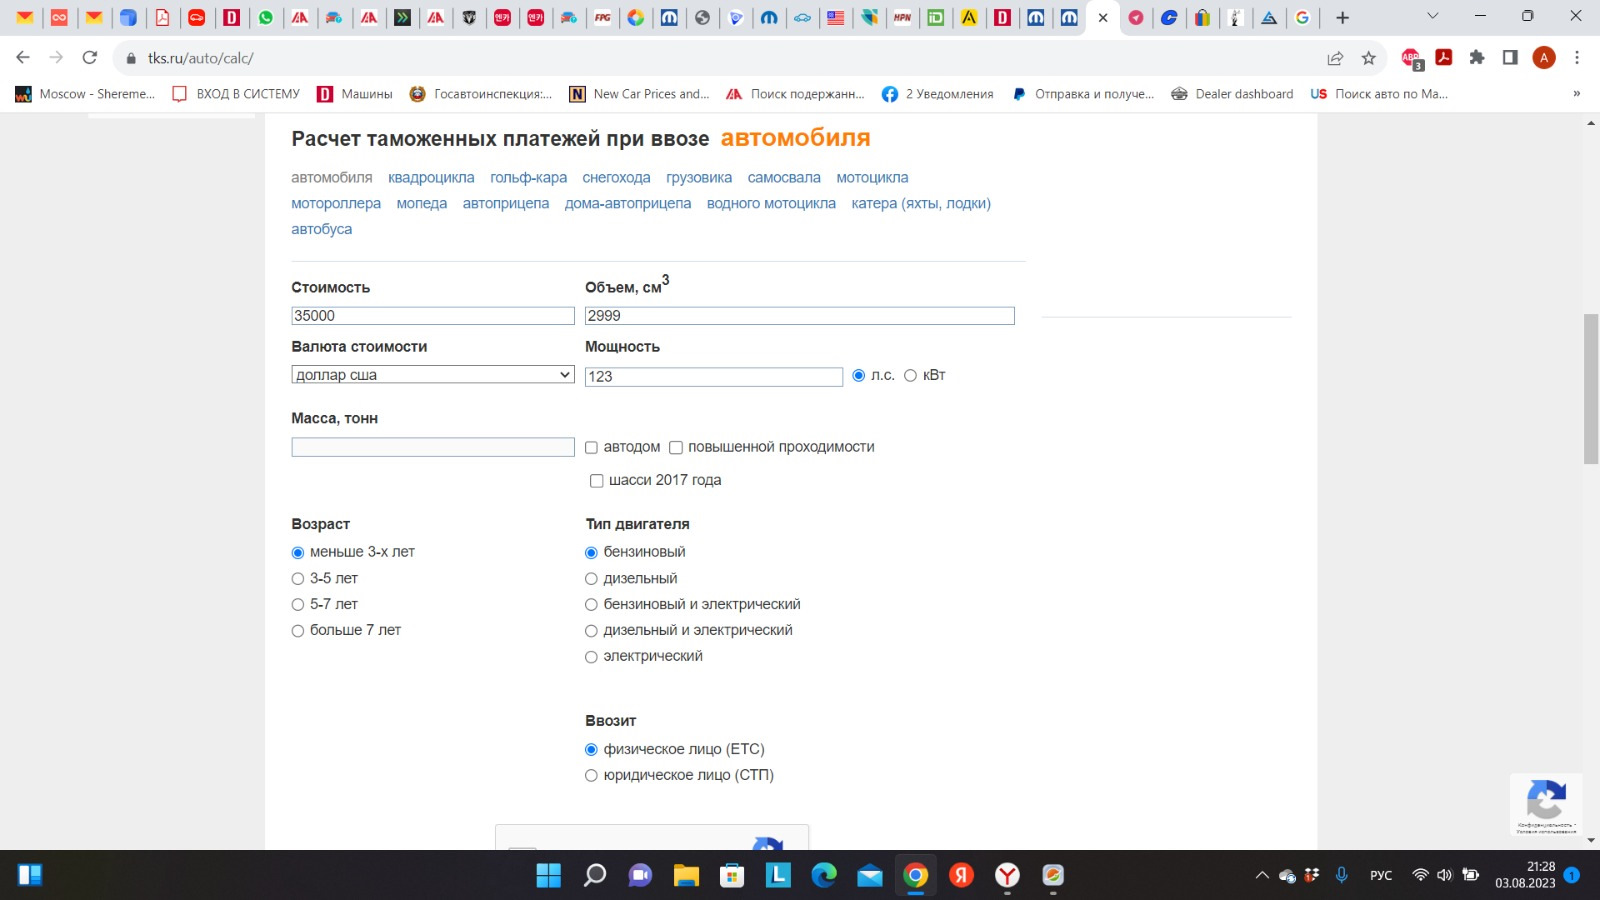Image resolution: width=1600 pixels, height=900 pixels.
Task: Toggle the browser side panel icon
Action: coord(1510,58)
